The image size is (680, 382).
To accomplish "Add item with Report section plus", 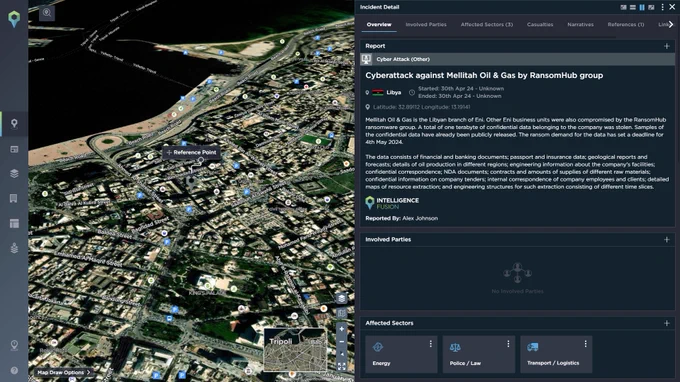I will pos(667,46).
